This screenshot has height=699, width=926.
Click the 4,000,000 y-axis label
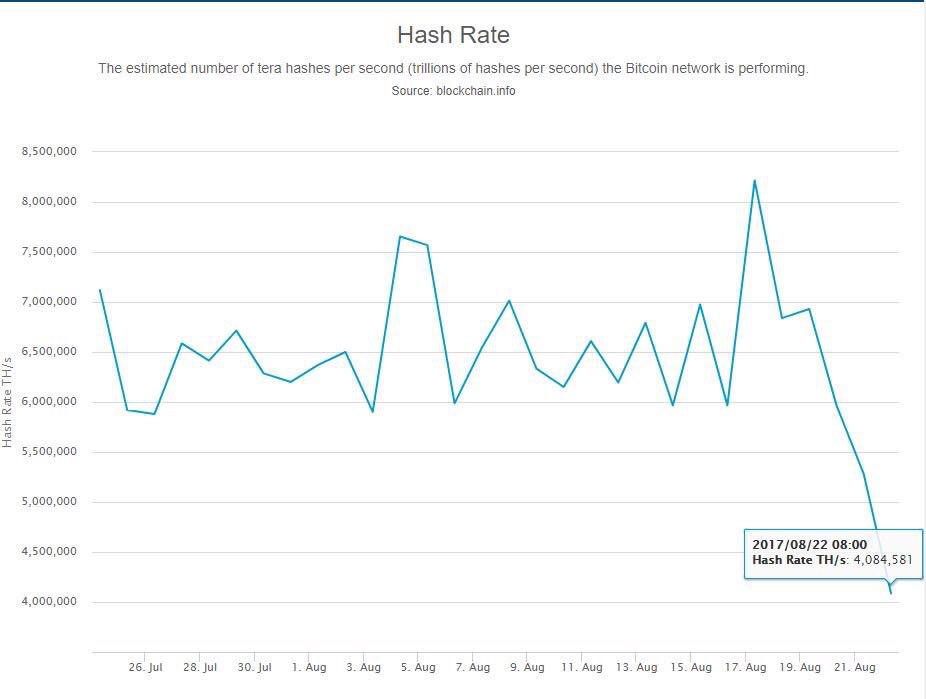(50, 602)
